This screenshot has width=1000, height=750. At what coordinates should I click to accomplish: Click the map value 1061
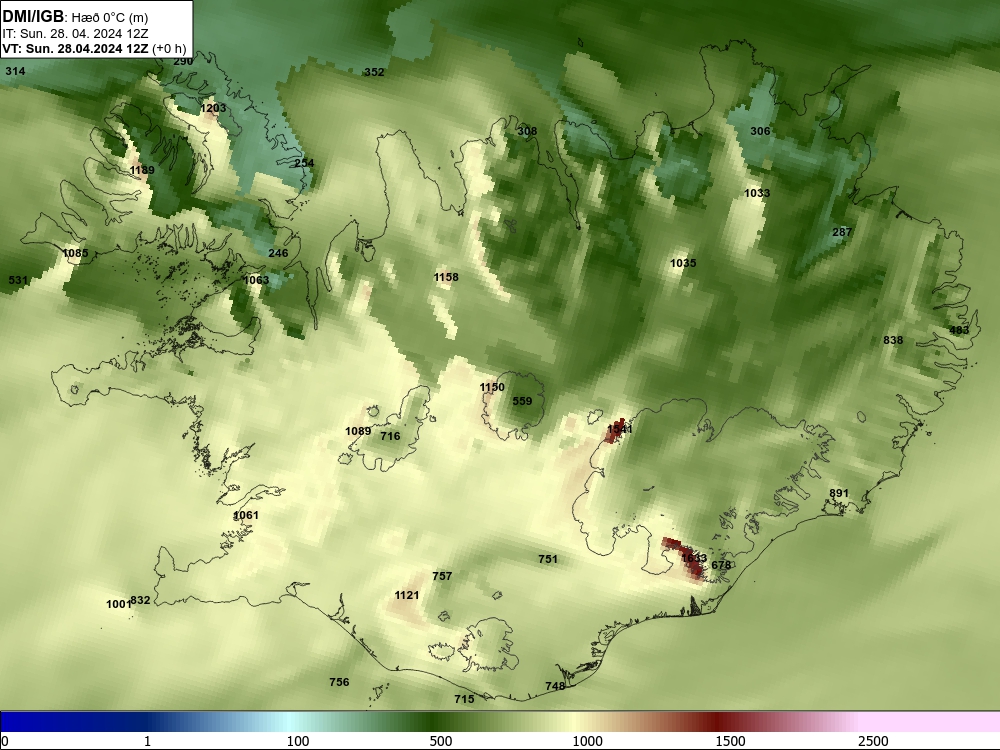click(246, 515)
